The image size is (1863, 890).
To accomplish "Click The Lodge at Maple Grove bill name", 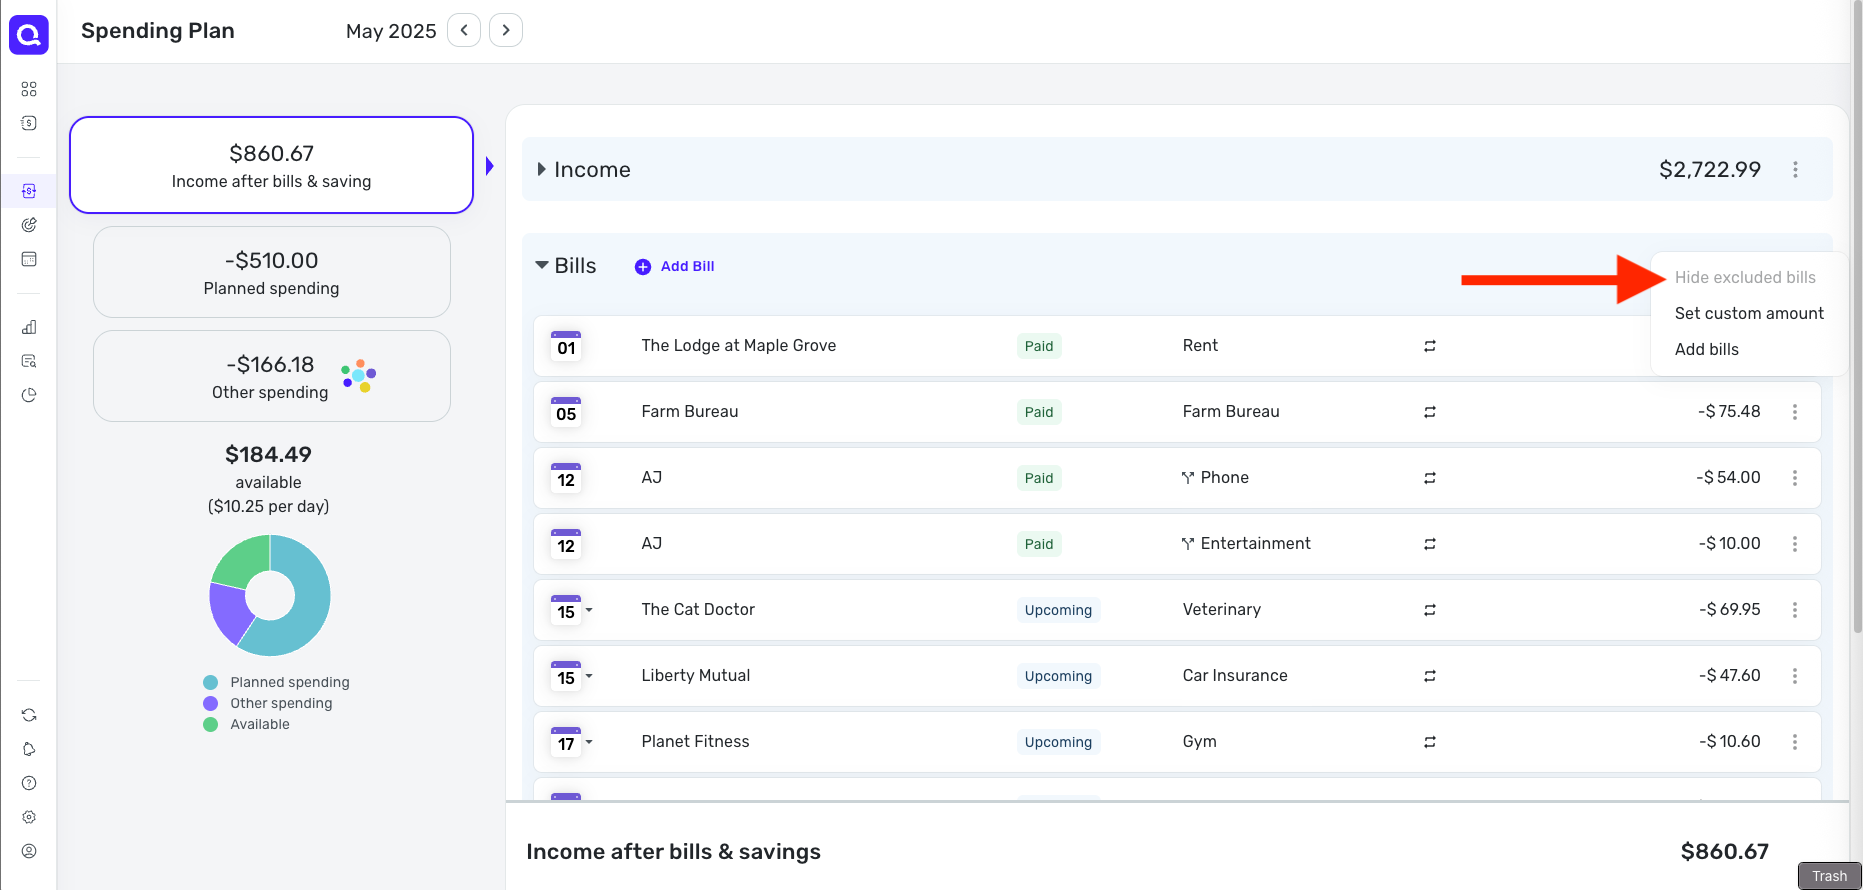I will pos(739,345).
